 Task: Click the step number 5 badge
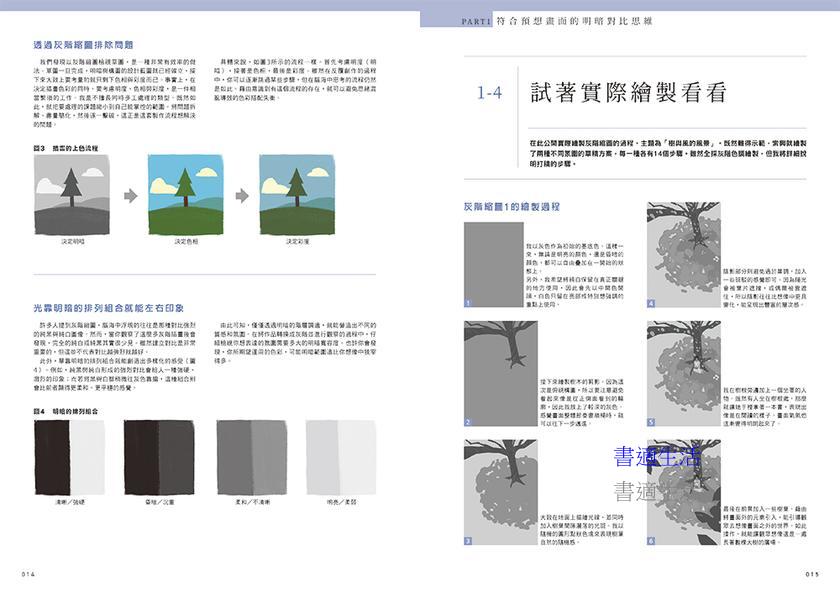tap(651, 422)
